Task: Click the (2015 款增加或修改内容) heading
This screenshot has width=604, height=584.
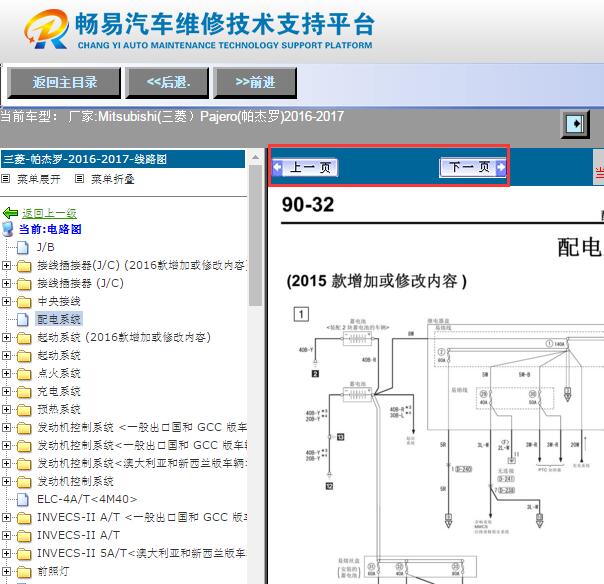Action: [376, 281]
